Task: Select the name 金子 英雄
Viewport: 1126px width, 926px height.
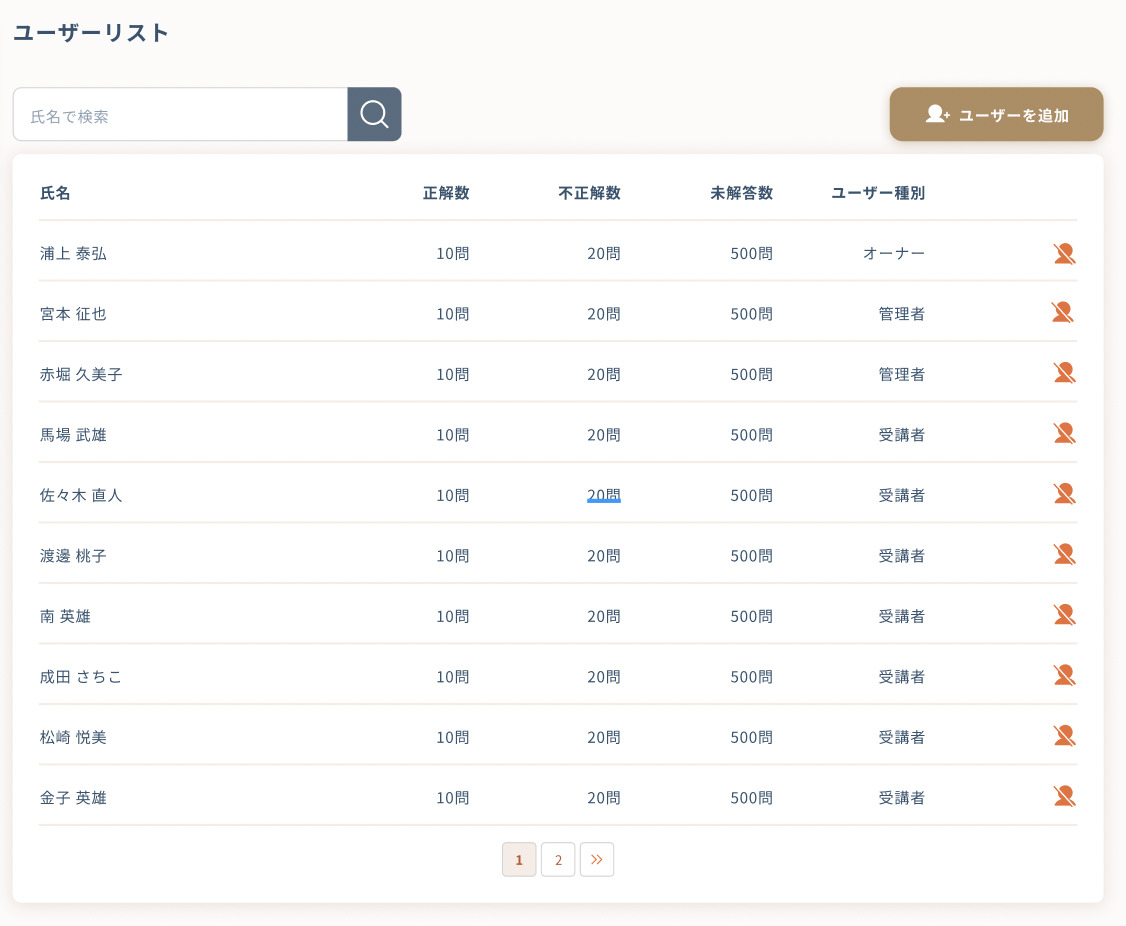Action: (73, 797)
